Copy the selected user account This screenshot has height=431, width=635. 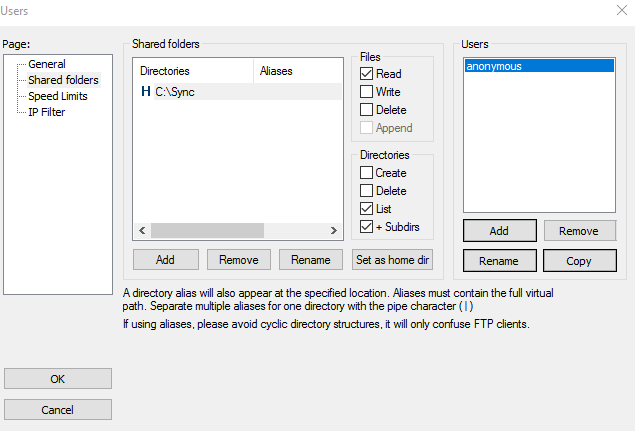click(580, 260)
